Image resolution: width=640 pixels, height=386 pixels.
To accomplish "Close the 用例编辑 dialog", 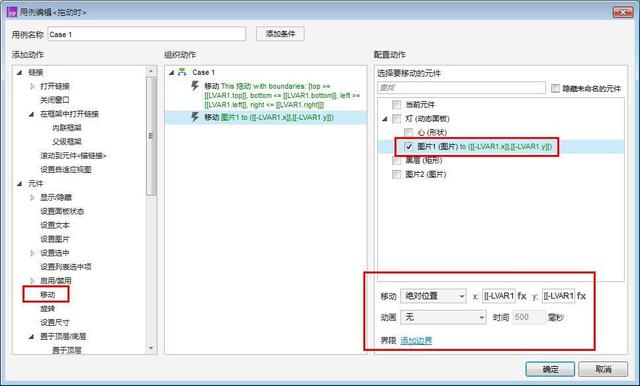I will tap(623, 12).
